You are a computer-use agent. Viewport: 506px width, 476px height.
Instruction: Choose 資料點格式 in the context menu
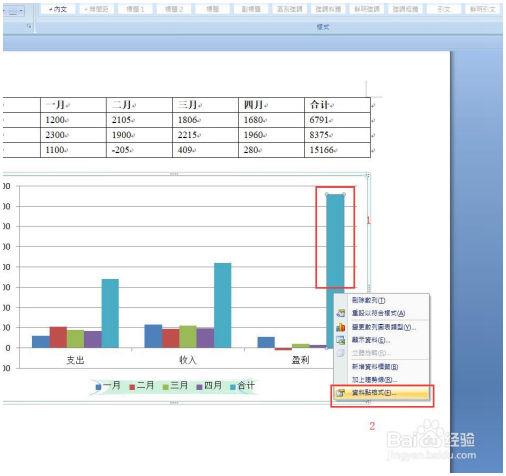(382, 393)
